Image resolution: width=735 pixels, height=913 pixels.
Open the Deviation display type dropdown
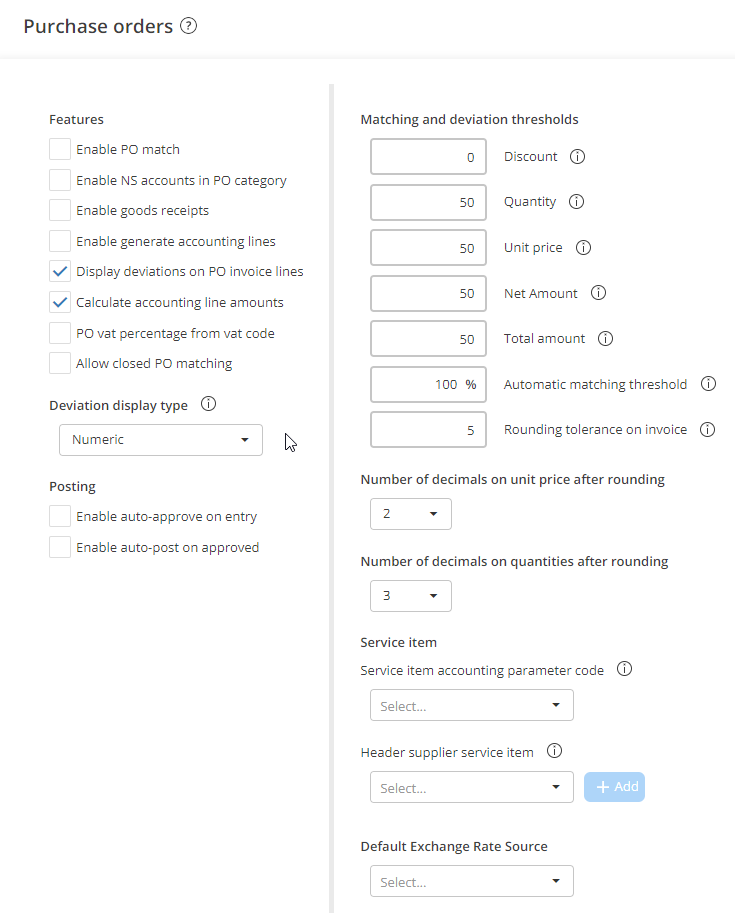tap(160, 440)
